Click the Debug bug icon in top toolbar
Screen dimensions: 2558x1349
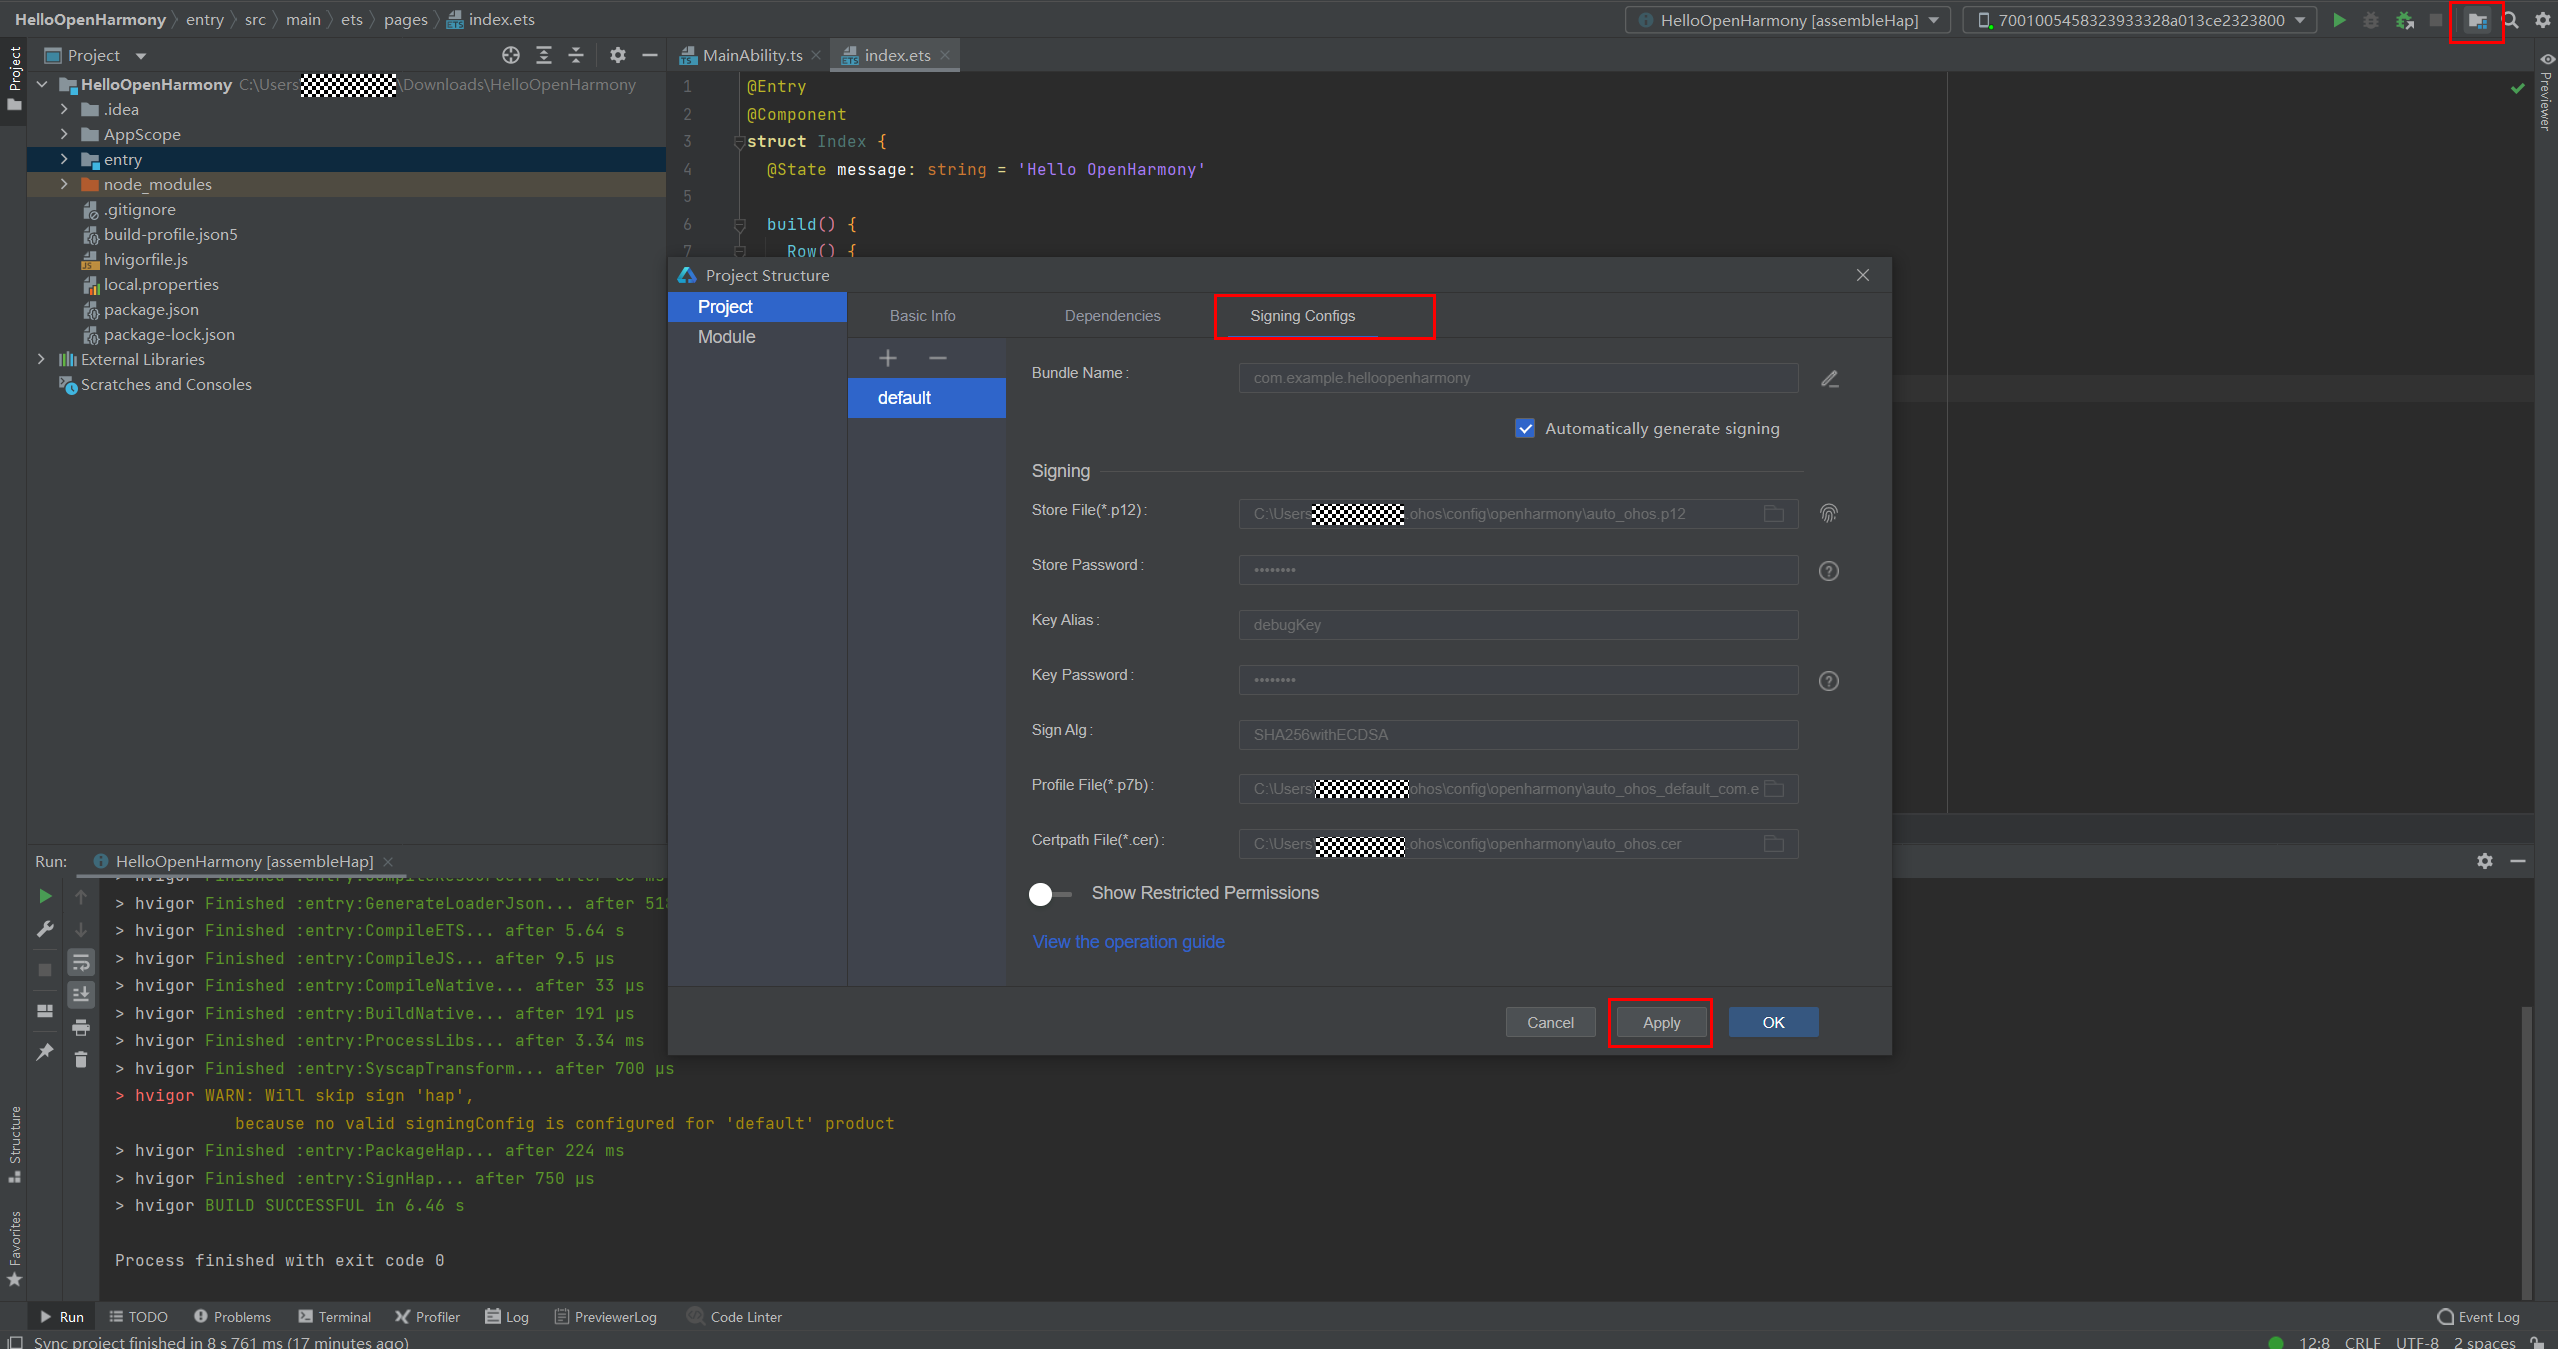(2371, 20)
